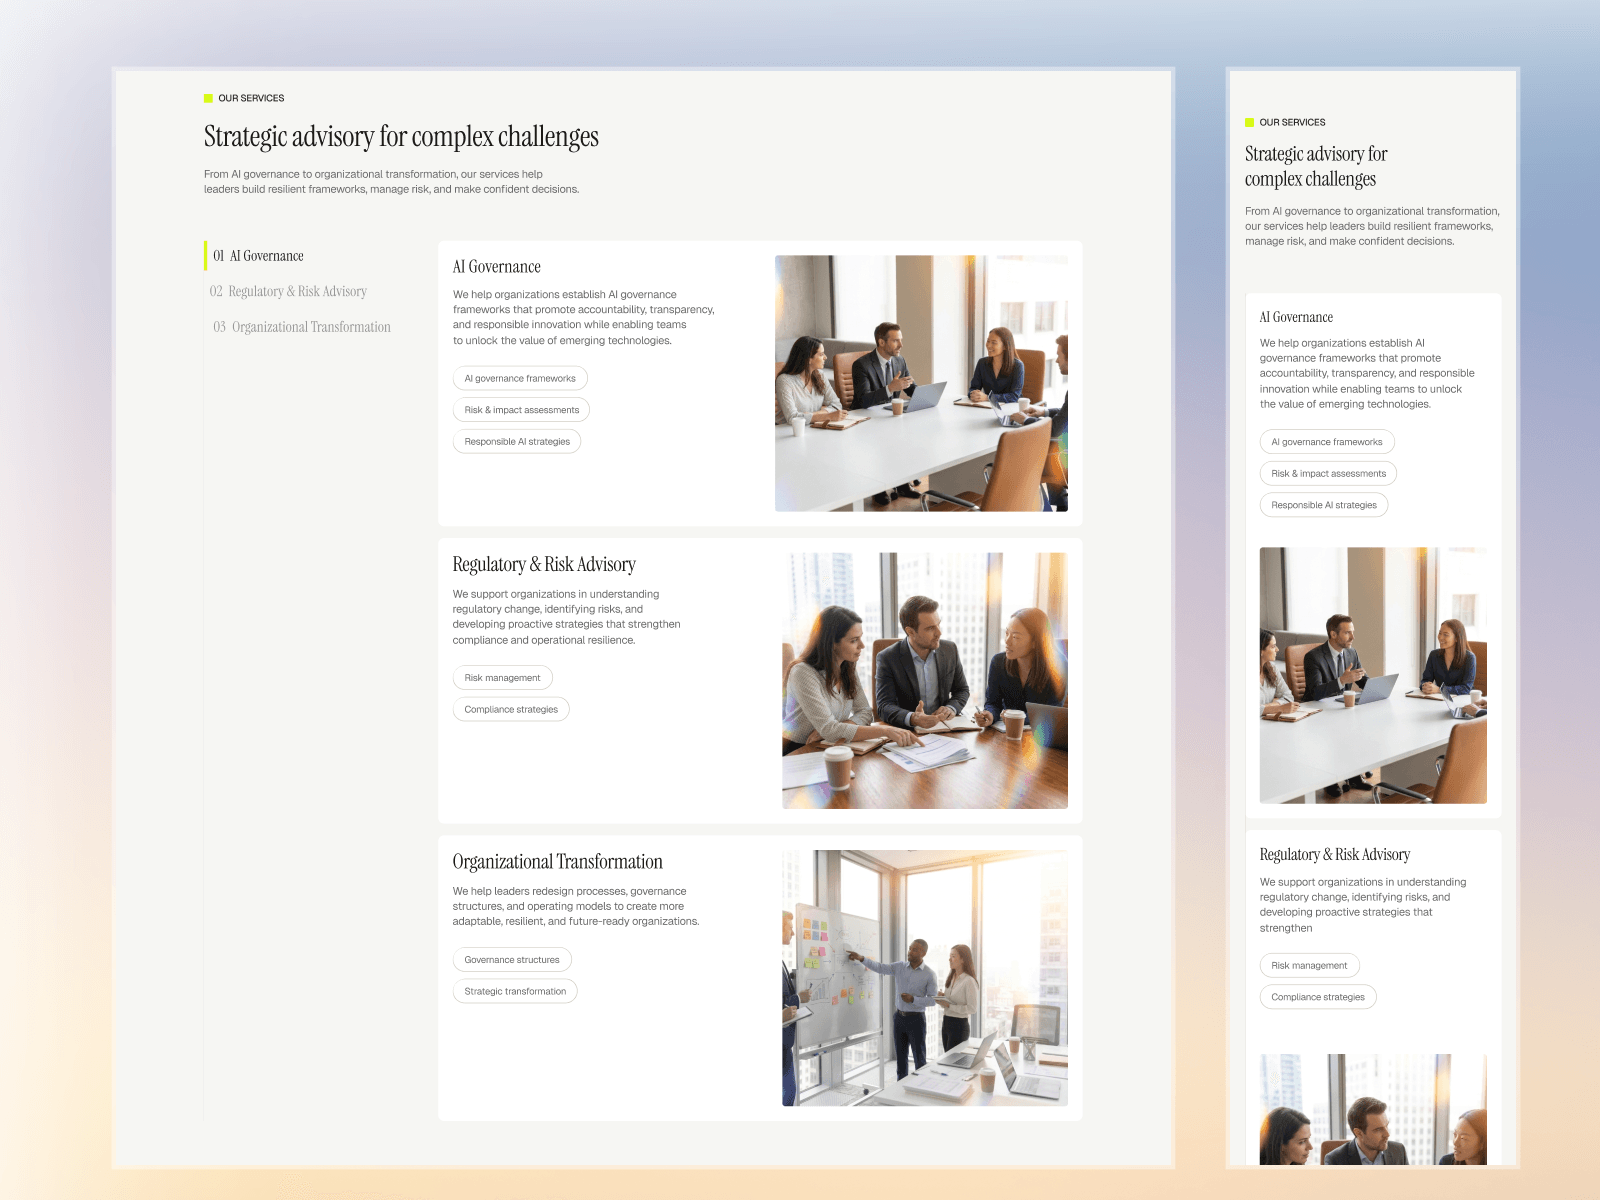This screenshot has width=1600, height=1200.
Task: Click the mobile Regulatory & Risk Advisory heading
Action: coord(1335,855)
